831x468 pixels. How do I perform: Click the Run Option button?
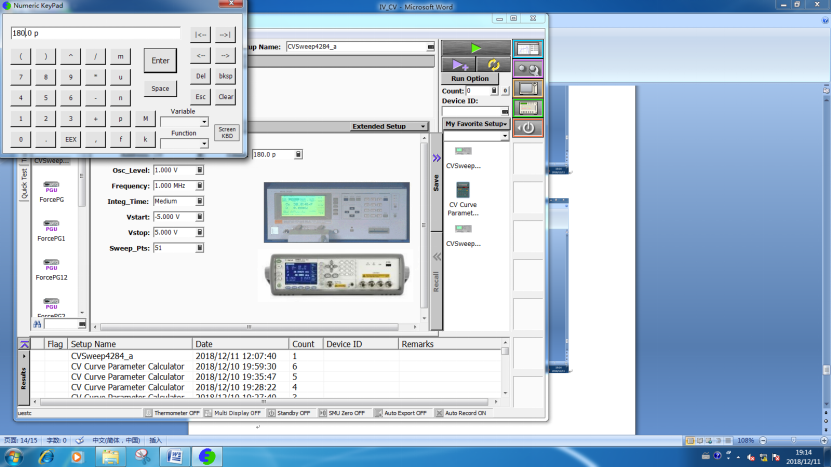[470, 78]
